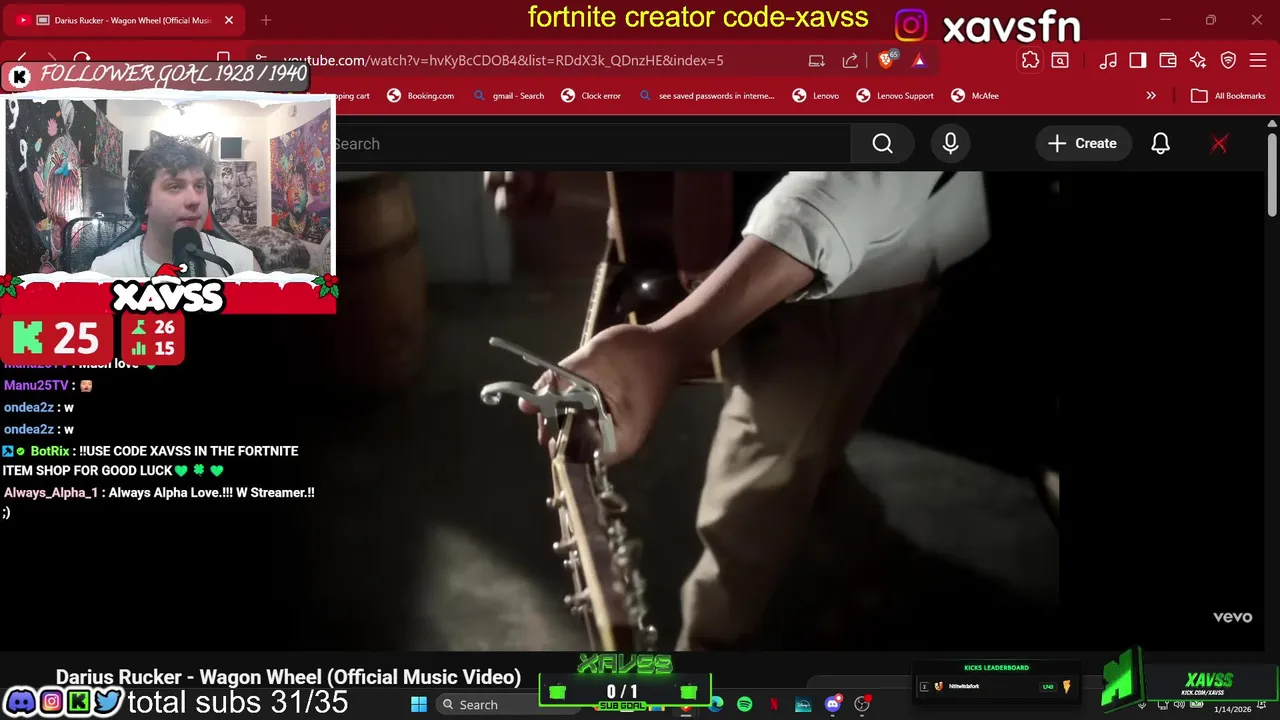This screenshot has height=720, width=1280.
Task: Open the McAfee bookmark
Action: (x=975, y=96)
